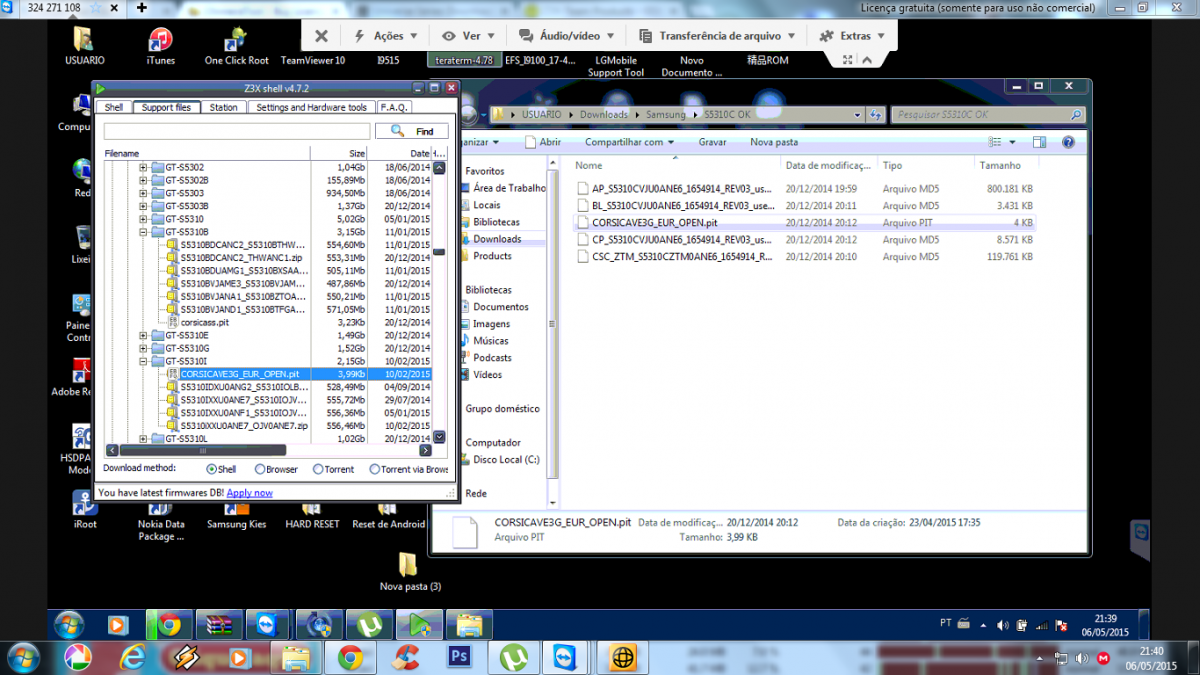Click the Internet Explorer icon in the outer taskbar
The width and height of the screenshot is (1200, 675).
coord(132,658)
